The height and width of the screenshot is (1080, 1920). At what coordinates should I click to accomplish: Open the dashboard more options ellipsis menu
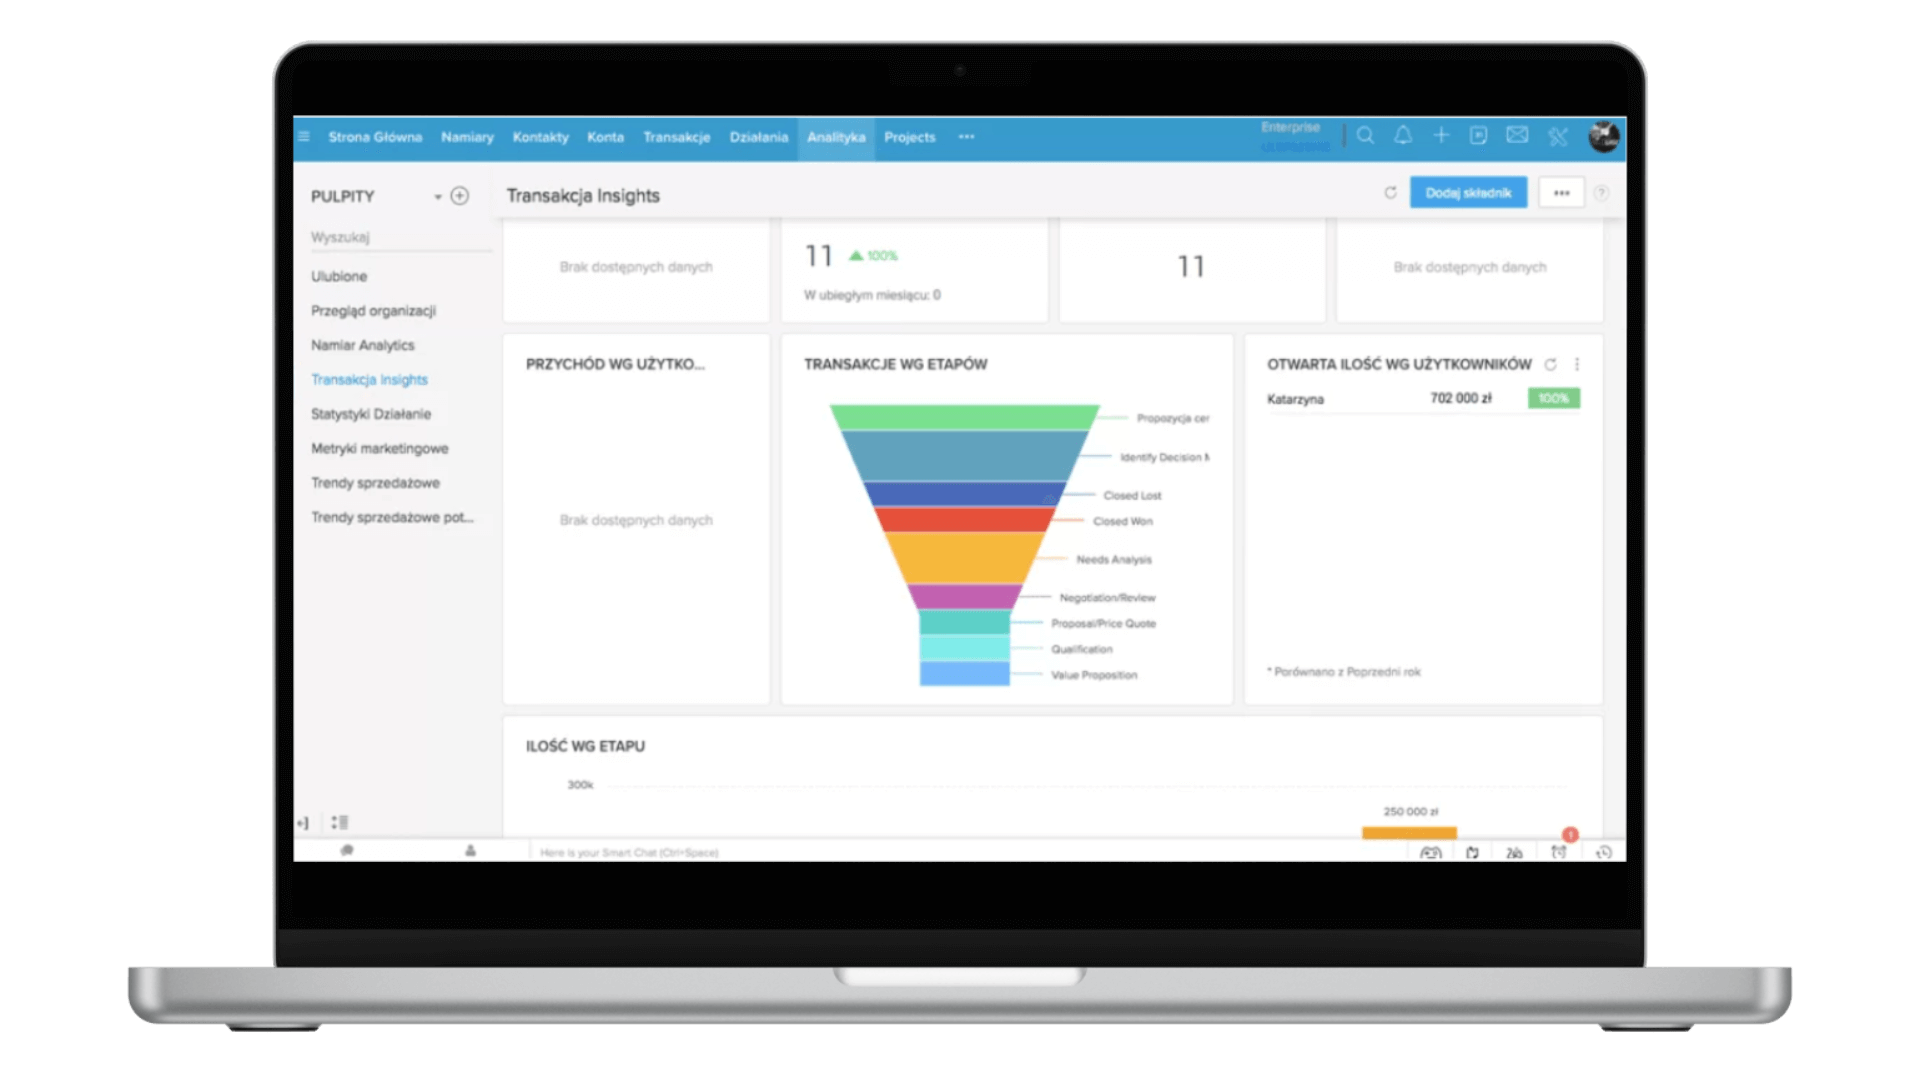(x=1562, y=192)
